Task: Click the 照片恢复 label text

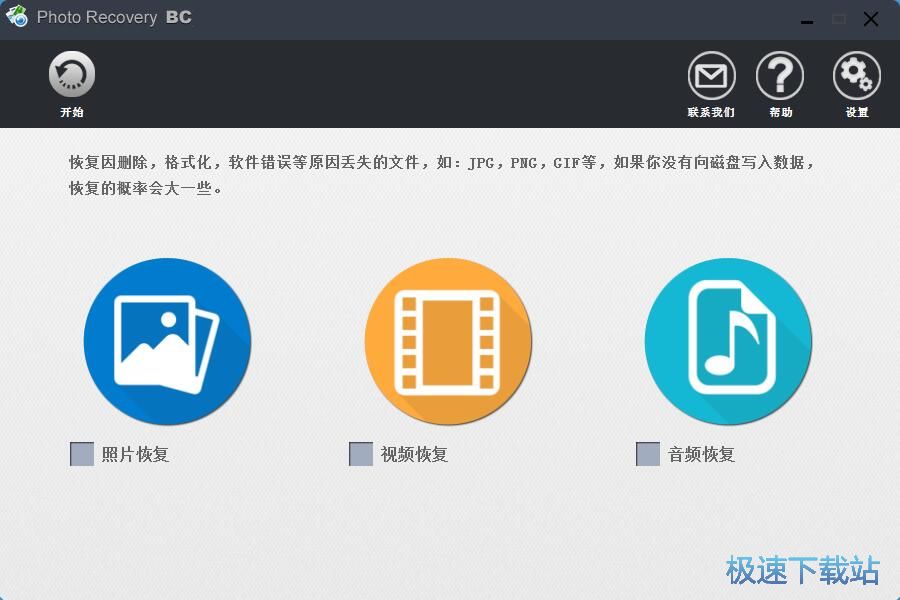Action: point(135,454)
